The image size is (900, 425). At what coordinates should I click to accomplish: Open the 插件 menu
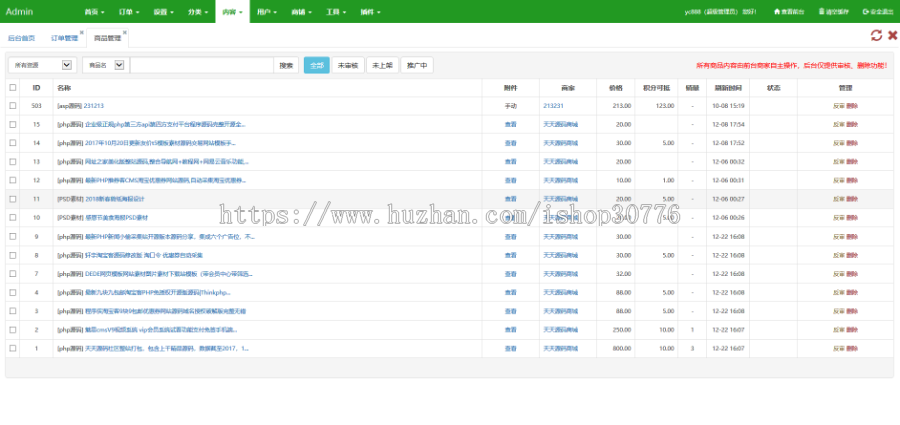(370, 11)
